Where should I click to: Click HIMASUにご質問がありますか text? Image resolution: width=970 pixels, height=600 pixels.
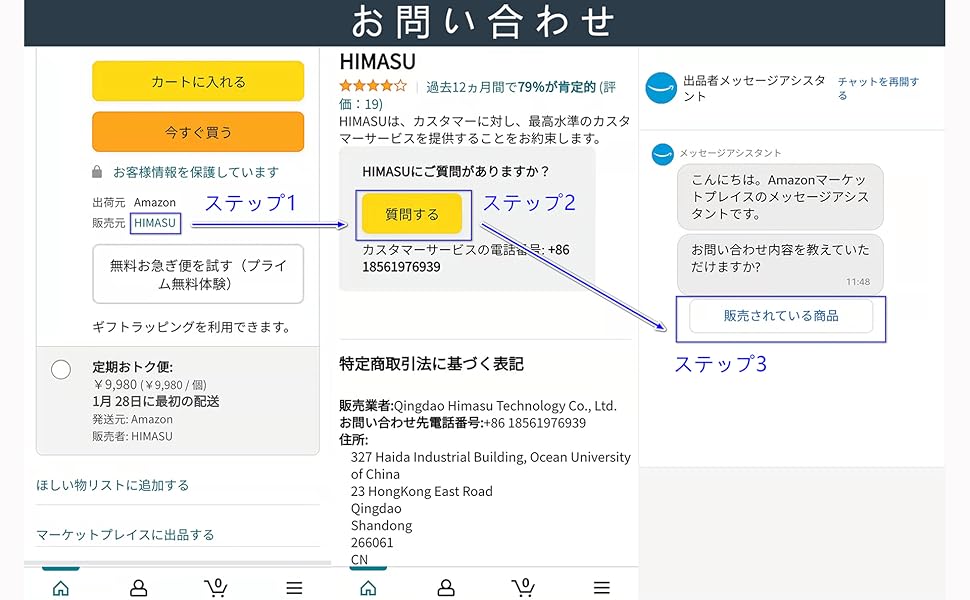click(456, 171)
